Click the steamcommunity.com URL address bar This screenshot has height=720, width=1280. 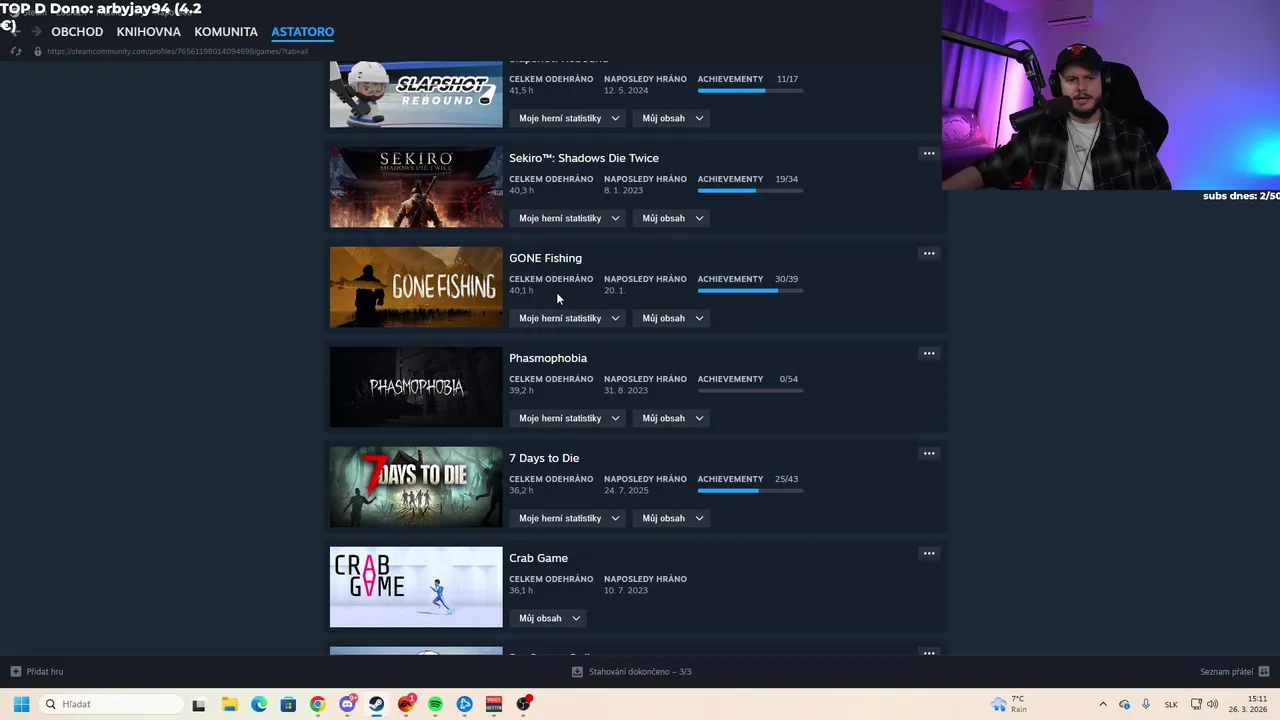(x=177, y=51)
